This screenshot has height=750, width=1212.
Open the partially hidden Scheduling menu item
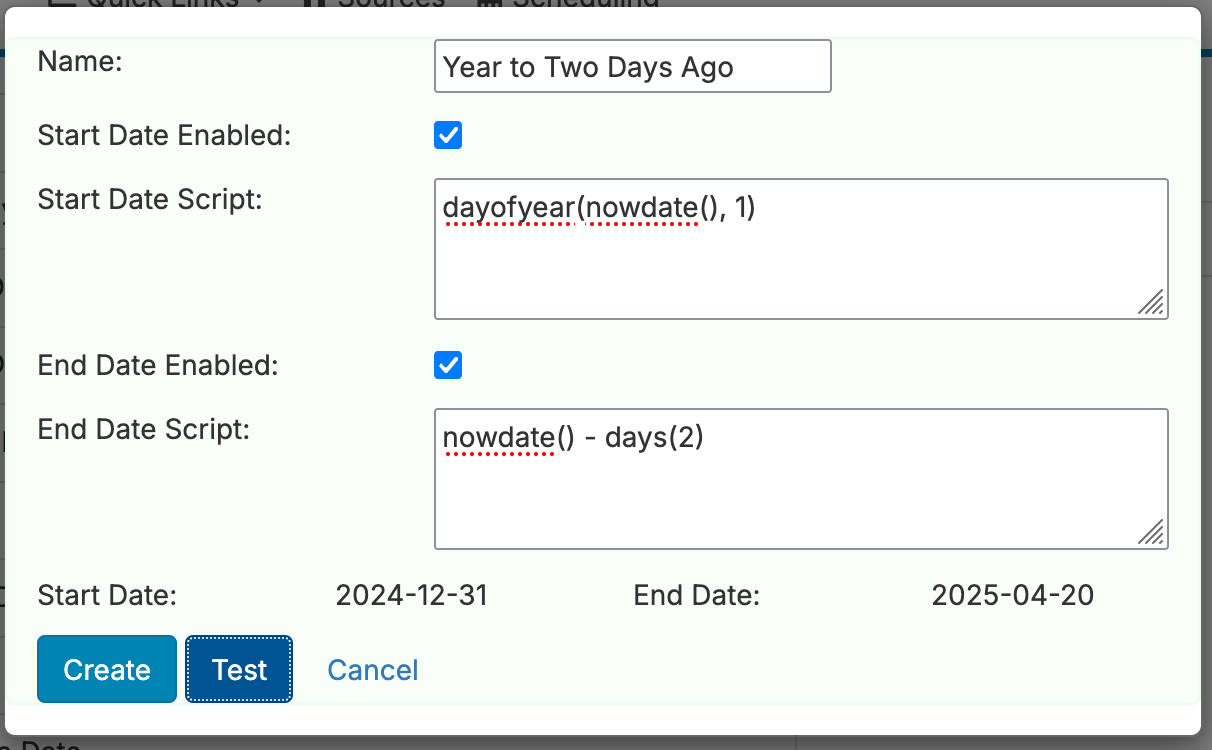pos(566,3)
